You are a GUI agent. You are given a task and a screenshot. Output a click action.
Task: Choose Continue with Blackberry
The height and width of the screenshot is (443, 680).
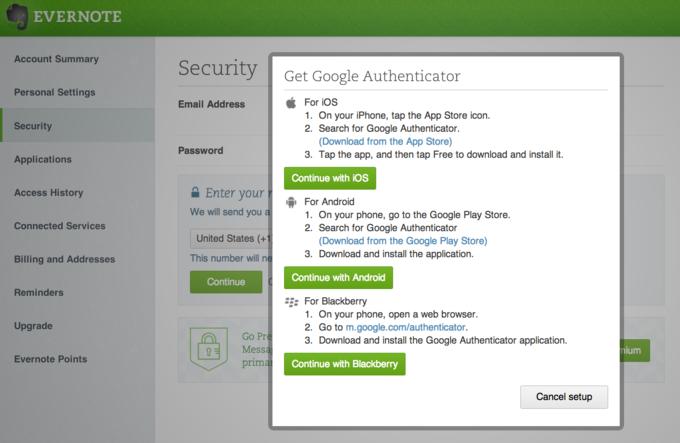pyautogui.click(x=344, y=364)
